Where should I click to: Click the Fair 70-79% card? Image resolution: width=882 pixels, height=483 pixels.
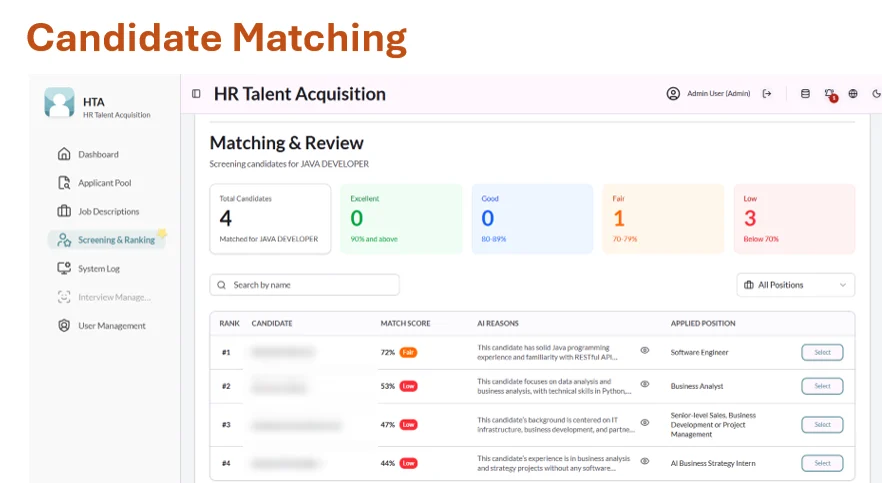click(x=663, y=219)
